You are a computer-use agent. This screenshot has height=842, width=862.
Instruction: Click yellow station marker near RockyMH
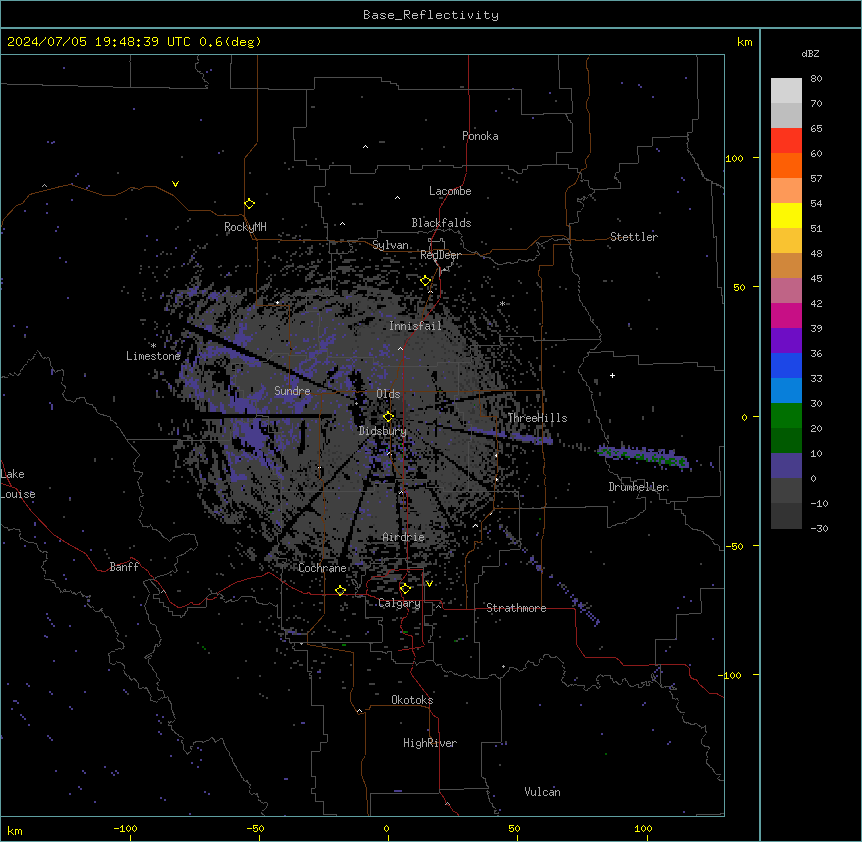250,204
